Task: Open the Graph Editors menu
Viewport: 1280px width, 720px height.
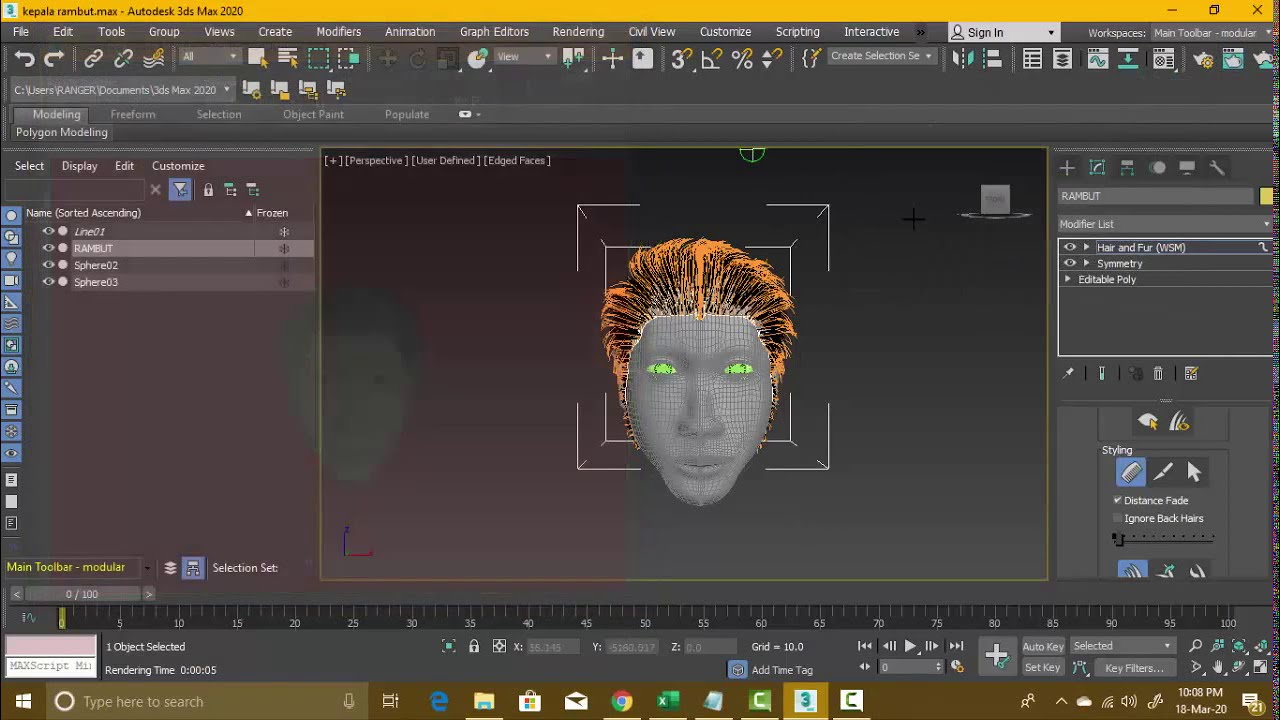Action: click(x=494, y=32)
